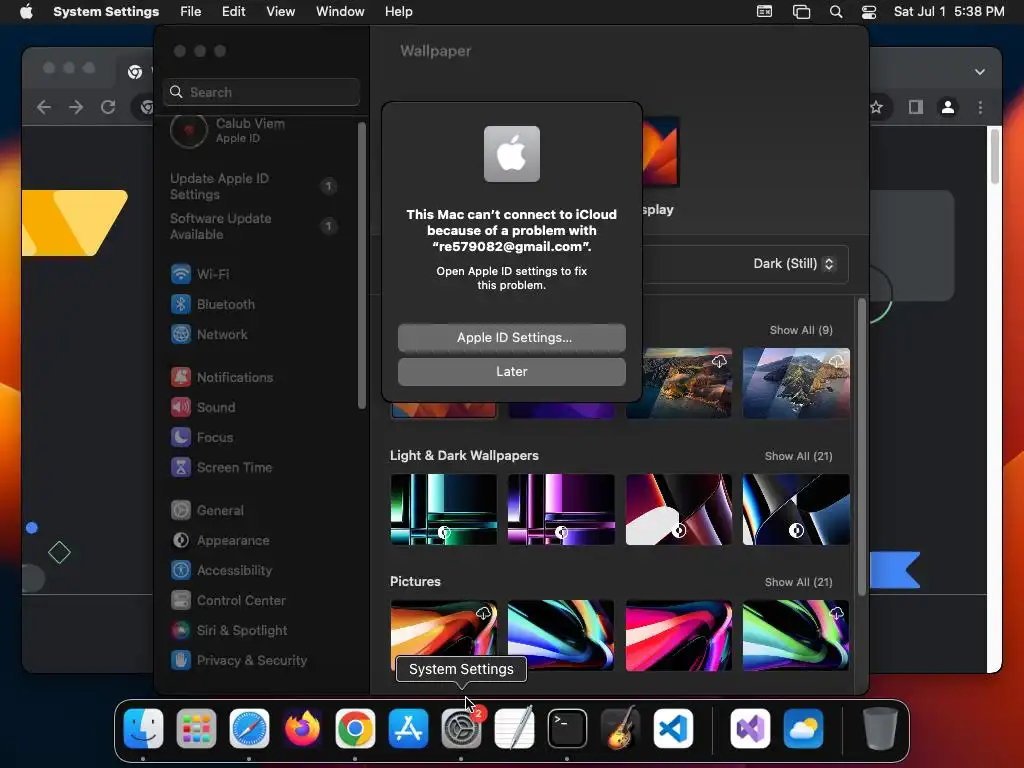Click Show All (9) wallpapers link

point(801,330)
